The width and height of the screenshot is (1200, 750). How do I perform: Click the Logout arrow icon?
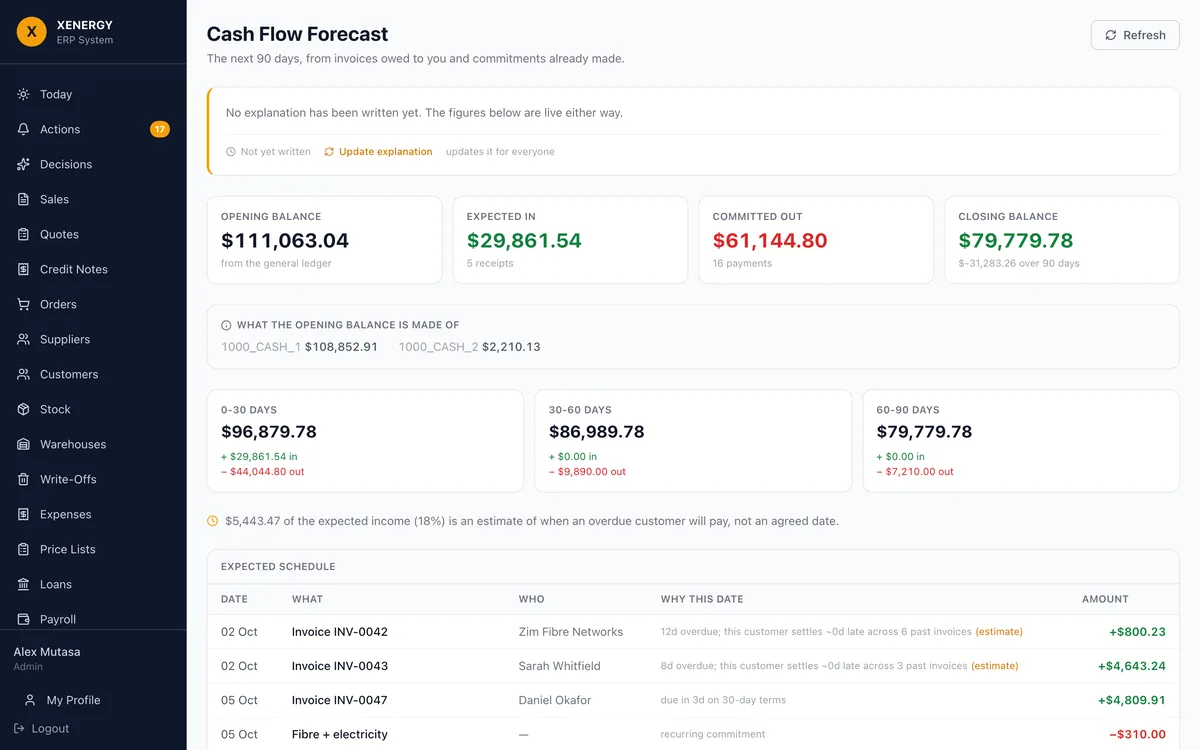click(x=19, y=728)
